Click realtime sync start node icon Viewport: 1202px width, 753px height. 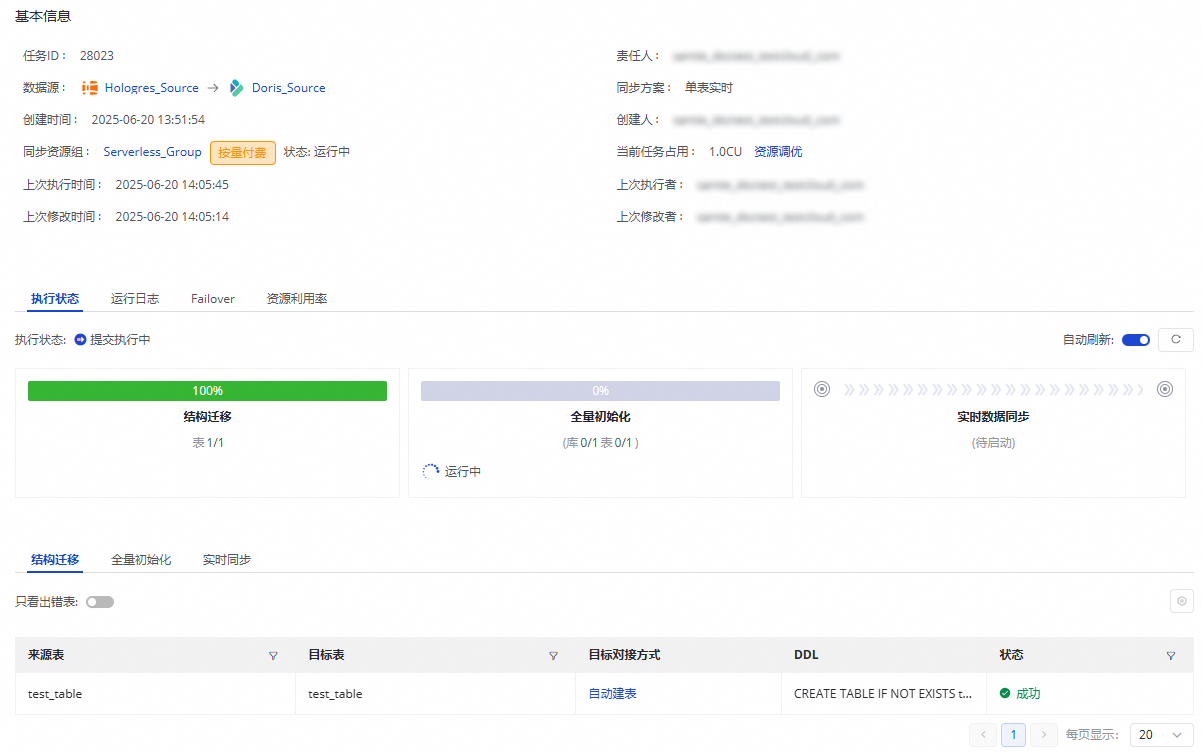822,390
